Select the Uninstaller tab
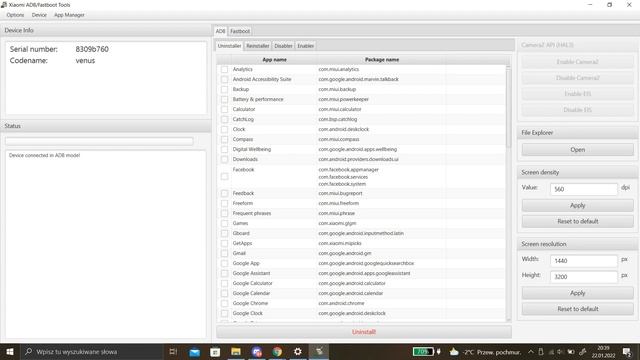The image size is (640, 360). click(x=229, y=46)
